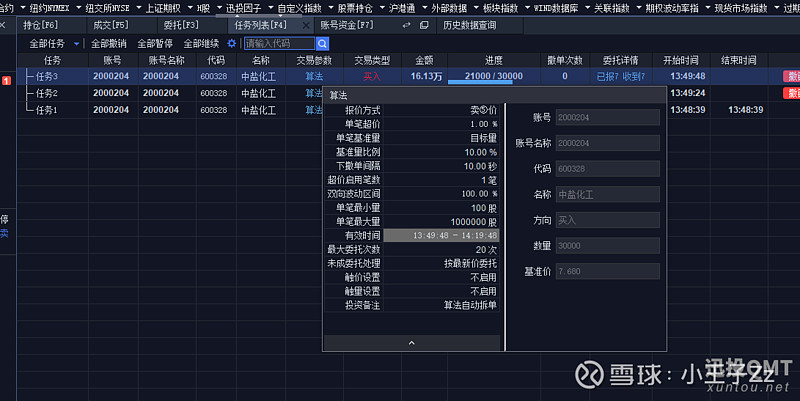
Task: Click the 基准价 field showing 7.680
Action: [608, 271]
